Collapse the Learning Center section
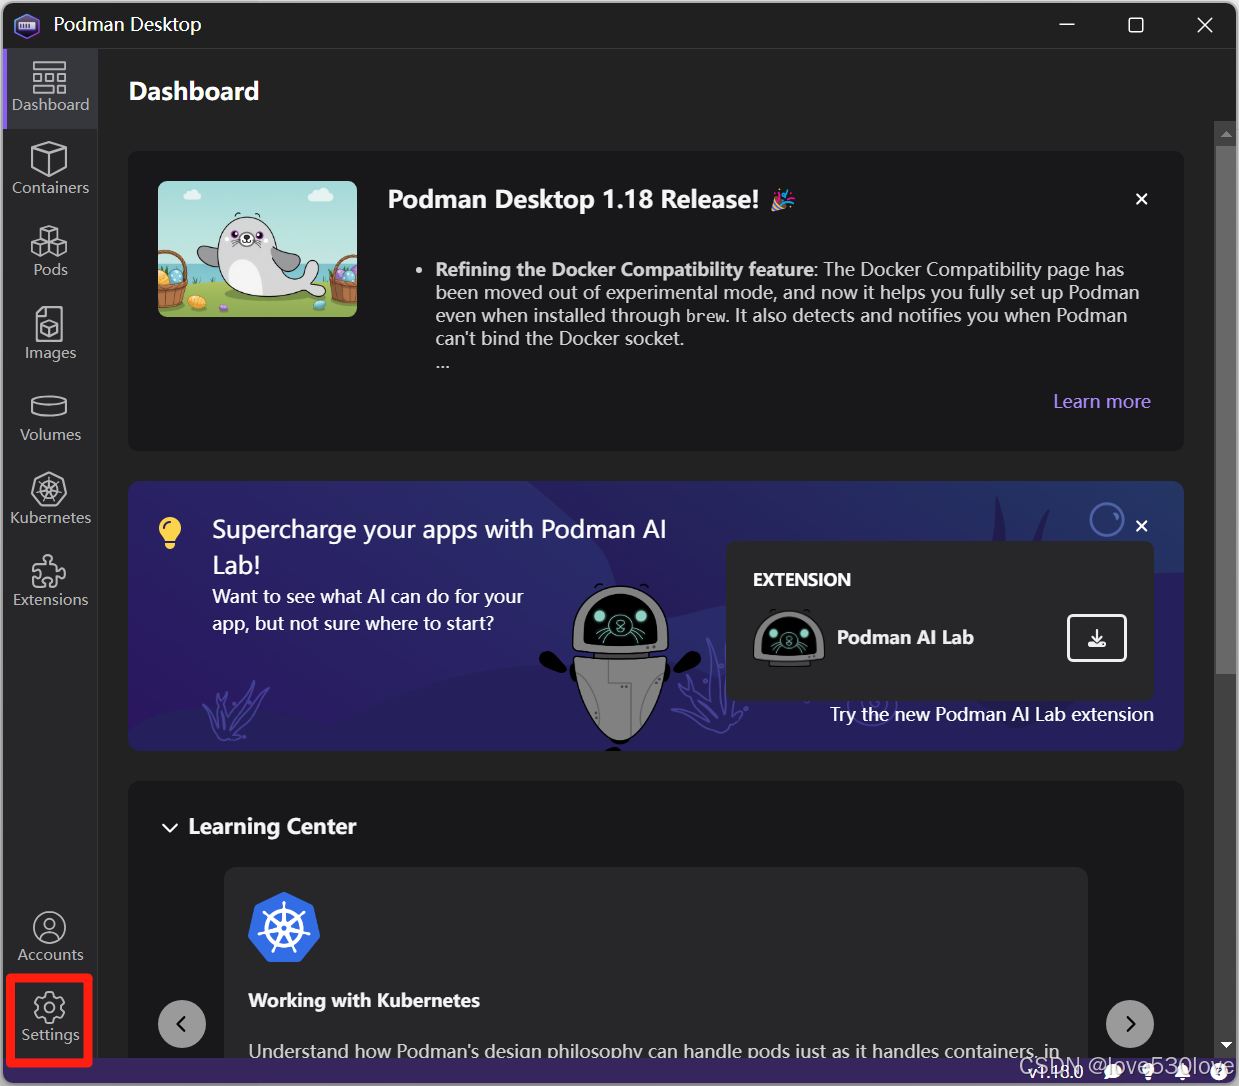The width and height of the screenshot is (1239, 1086). (170, 828)
